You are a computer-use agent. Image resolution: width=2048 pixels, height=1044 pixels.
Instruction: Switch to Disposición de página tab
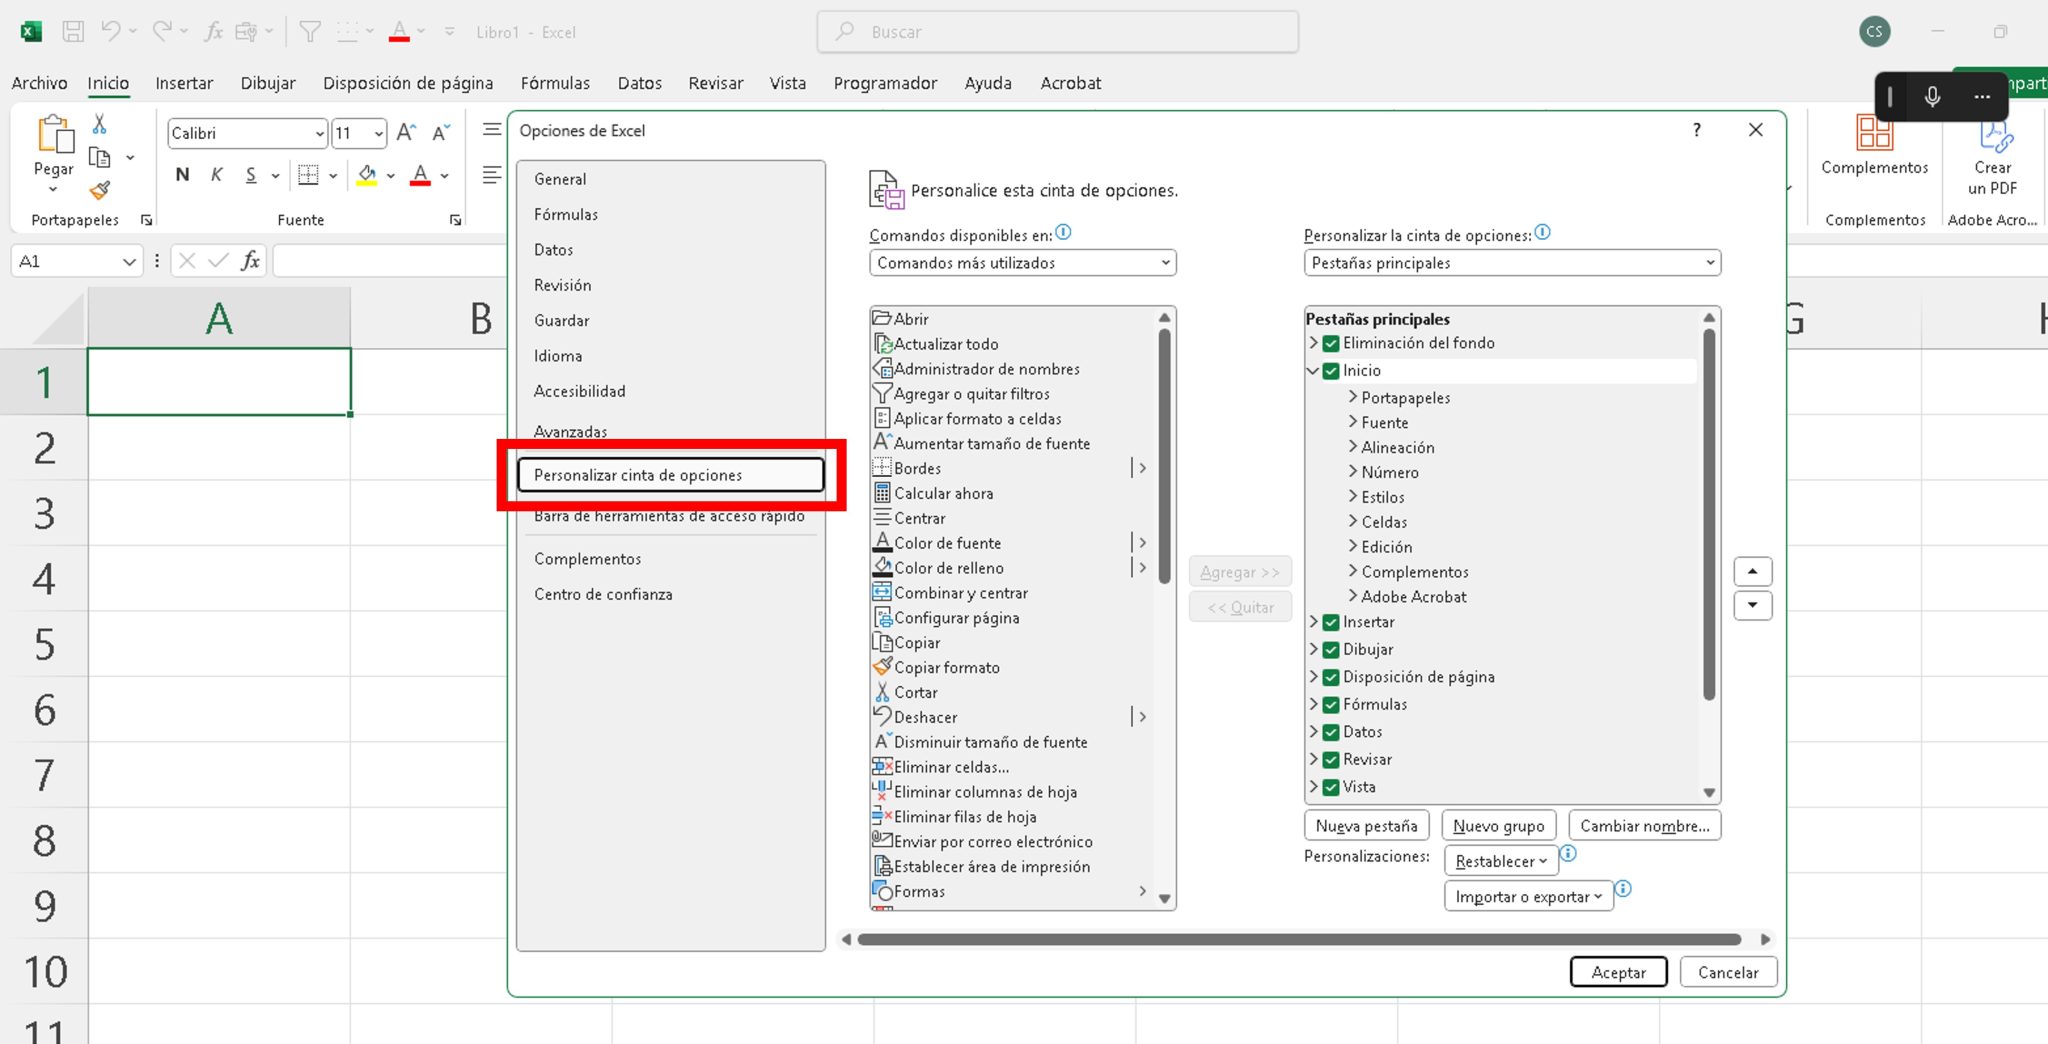click(408, 83)
